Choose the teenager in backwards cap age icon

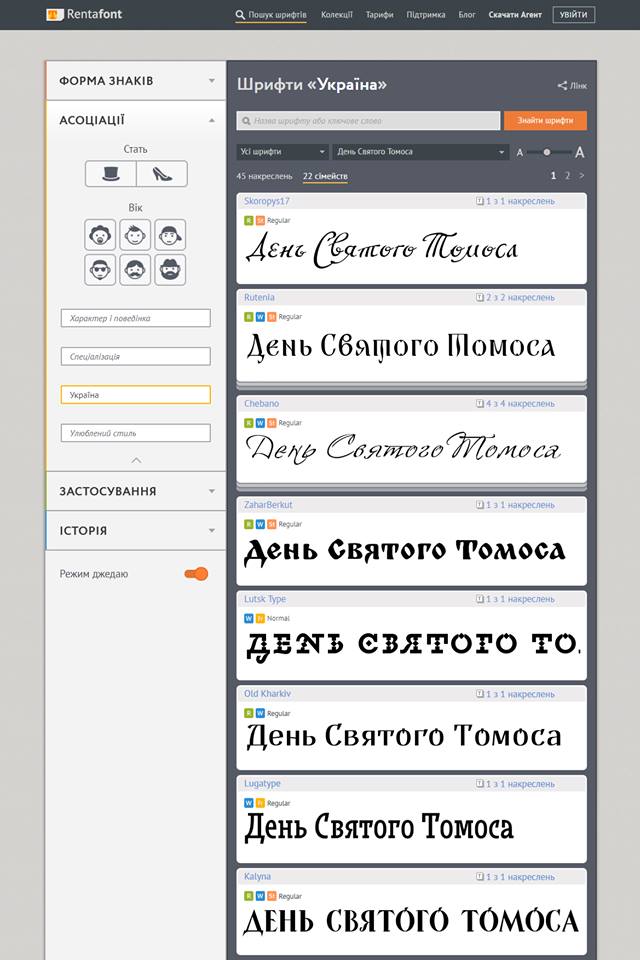point(170,235)
